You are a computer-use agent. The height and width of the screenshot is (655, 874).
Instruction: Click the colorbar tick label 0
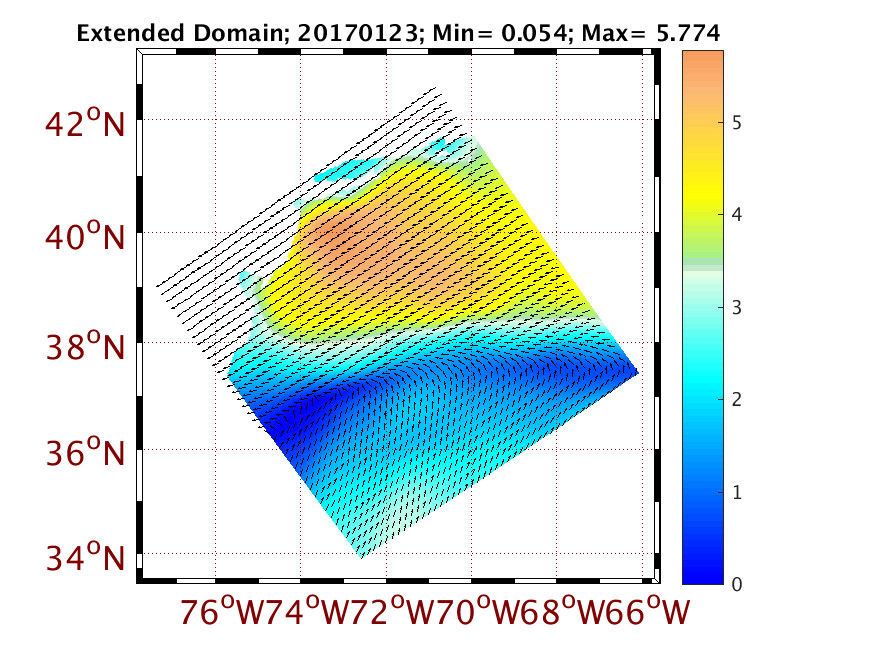pyautogui.click(x=737, y=584)
